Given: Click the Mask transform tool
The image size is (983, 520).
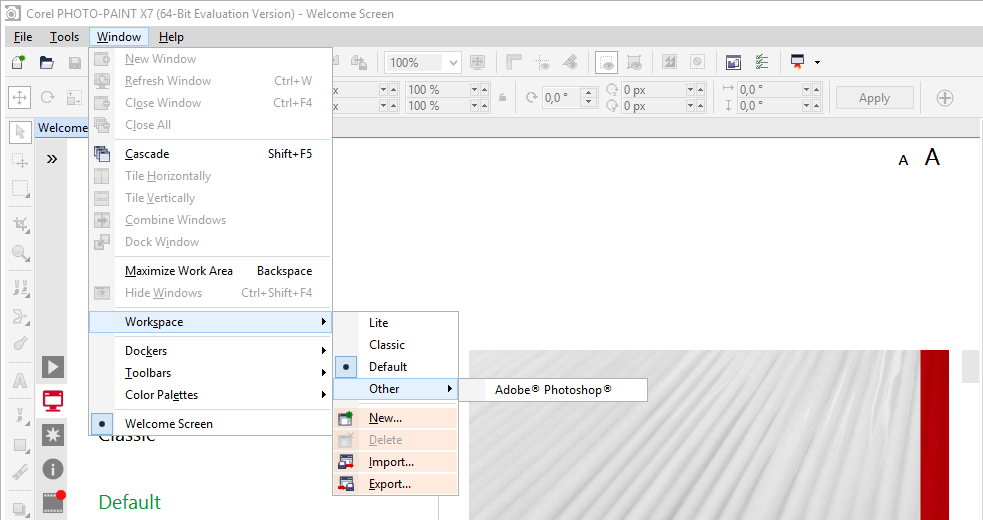Looking at the screenshot, I should tap(20, 161).
